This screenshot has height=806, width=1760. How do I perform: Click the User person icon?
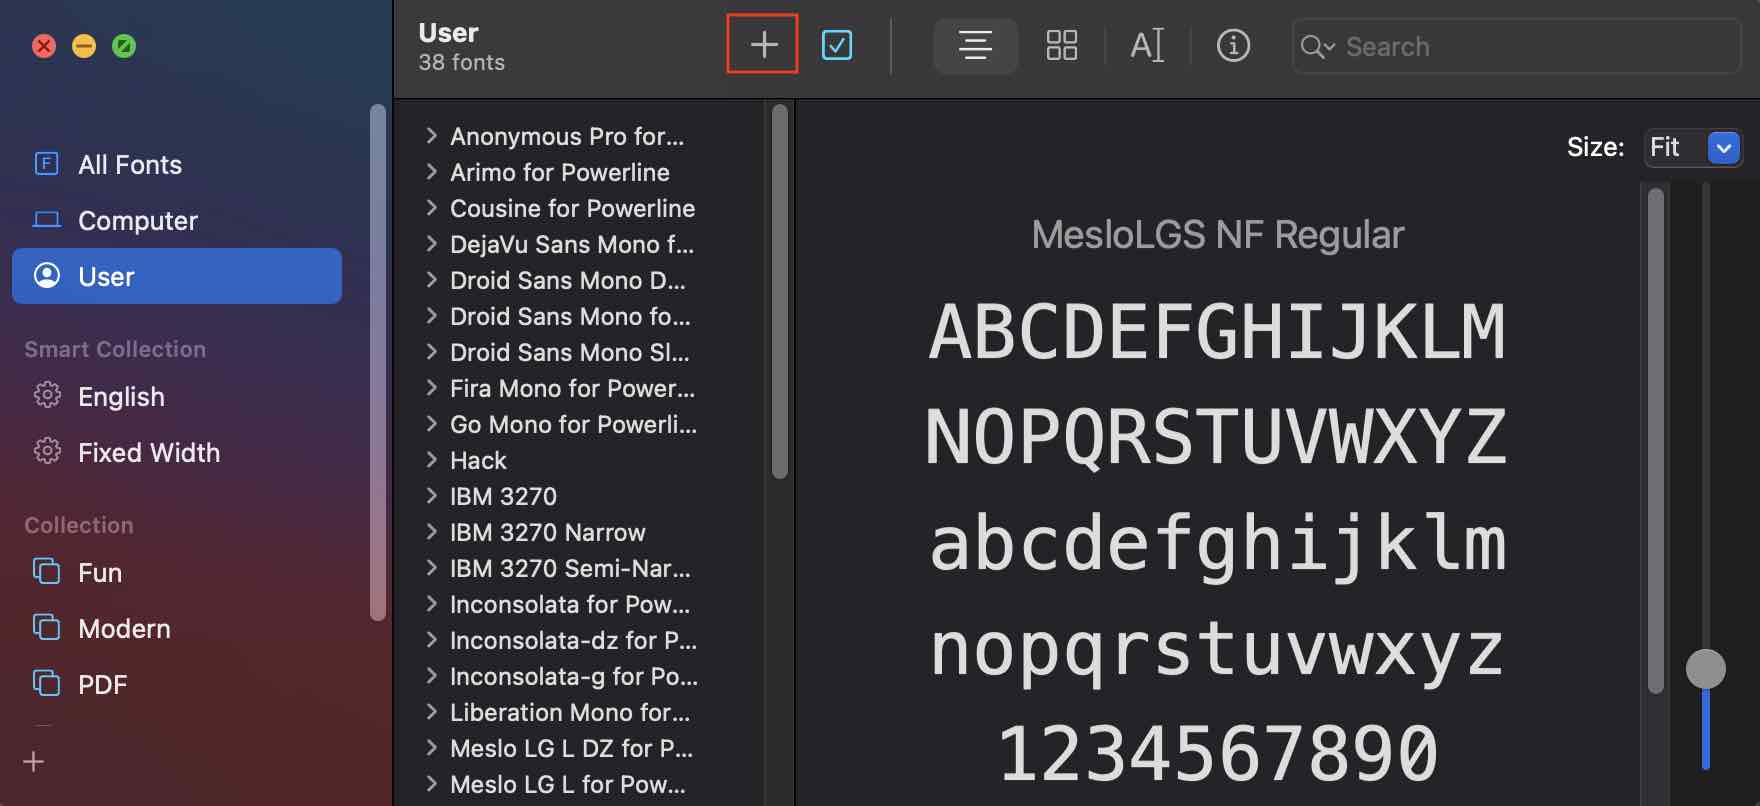pos(47,275)
